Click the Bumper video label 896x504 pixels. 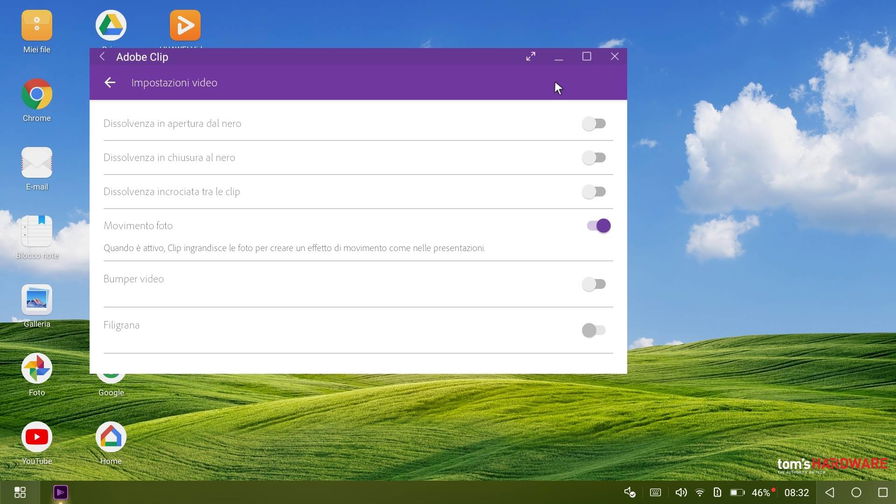(x=133, y=279)
